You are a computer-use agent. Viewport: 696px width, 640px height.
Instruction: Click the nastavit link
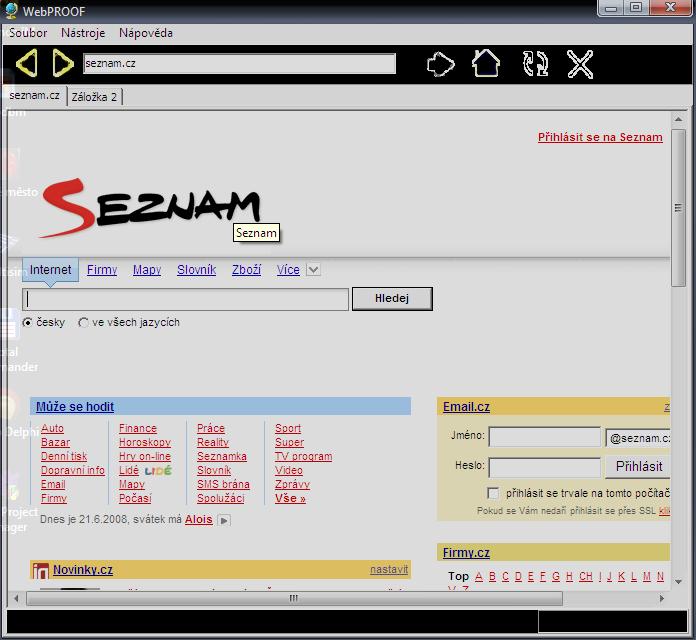(389, 569)
